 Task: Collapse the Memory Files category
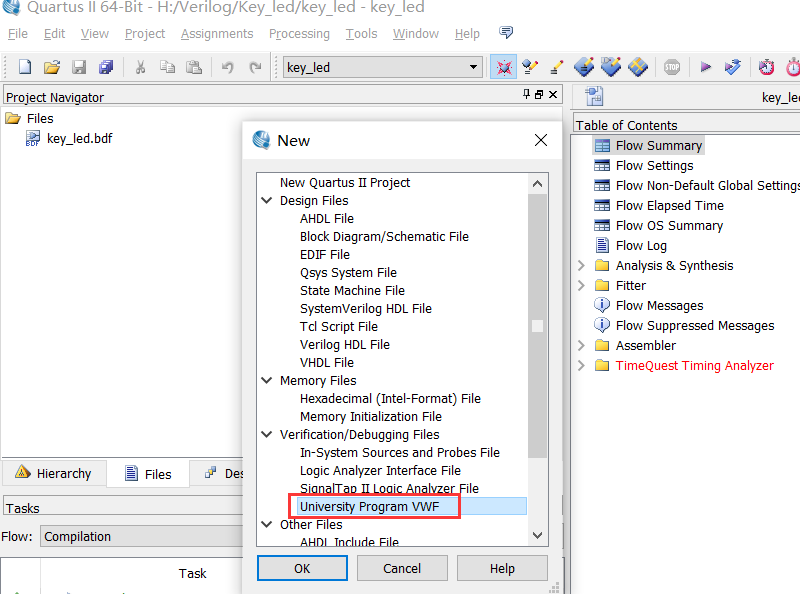pos(266,381)
